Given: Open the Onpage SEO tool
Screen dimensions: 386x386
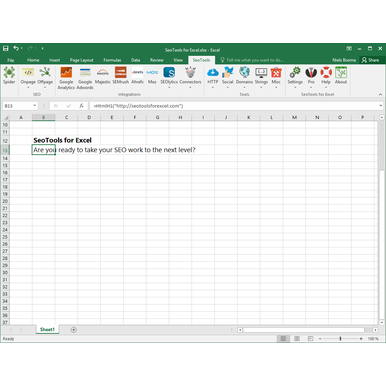Looking at the screenshot, I should 28,77.
